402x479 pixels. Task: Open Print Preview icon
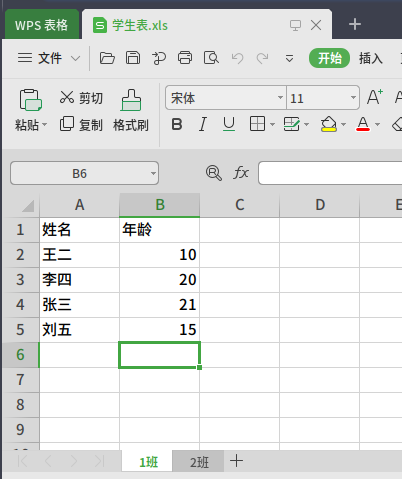(x=211, y=58)
